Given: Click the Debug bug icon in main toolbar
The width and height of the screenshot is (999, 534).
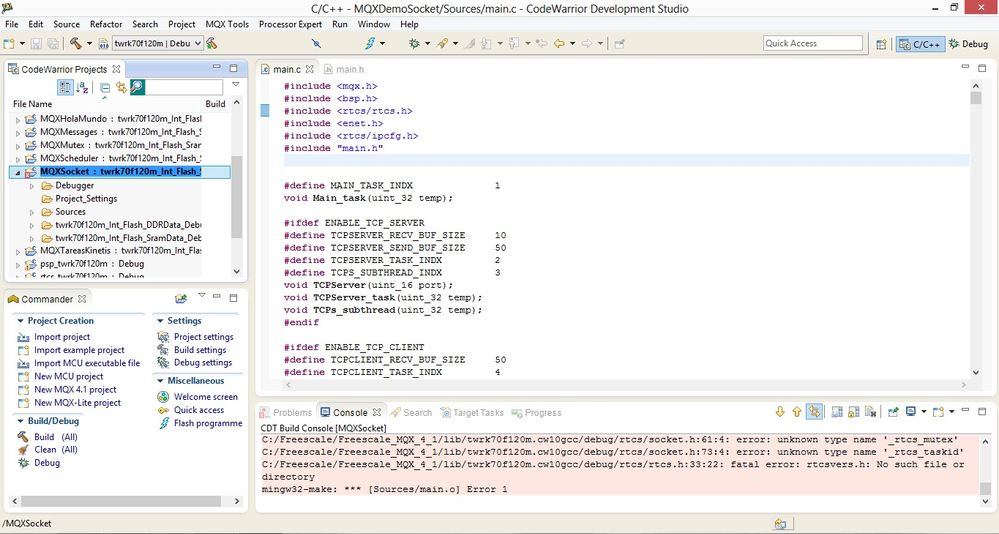Looking at the screenshot, I should (415, 44).
